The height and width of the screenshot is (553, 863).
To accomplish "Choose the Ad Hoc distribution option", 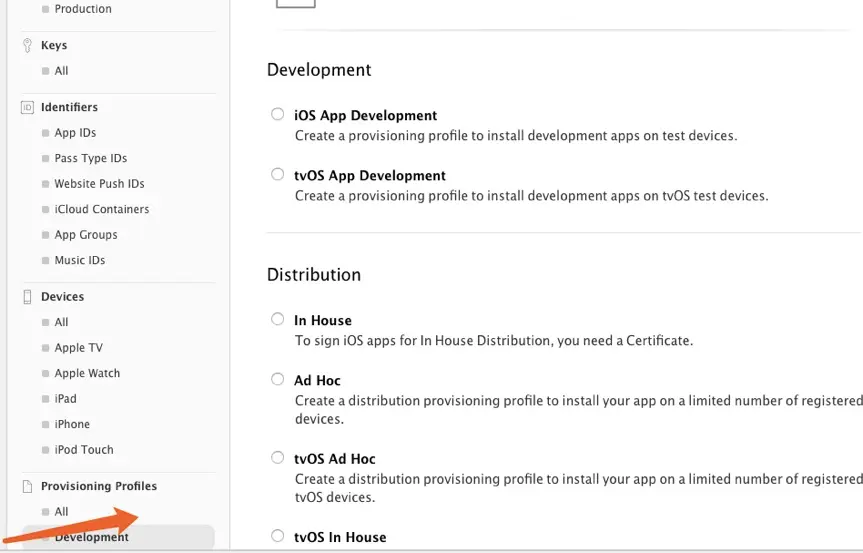I will (277, 379).
